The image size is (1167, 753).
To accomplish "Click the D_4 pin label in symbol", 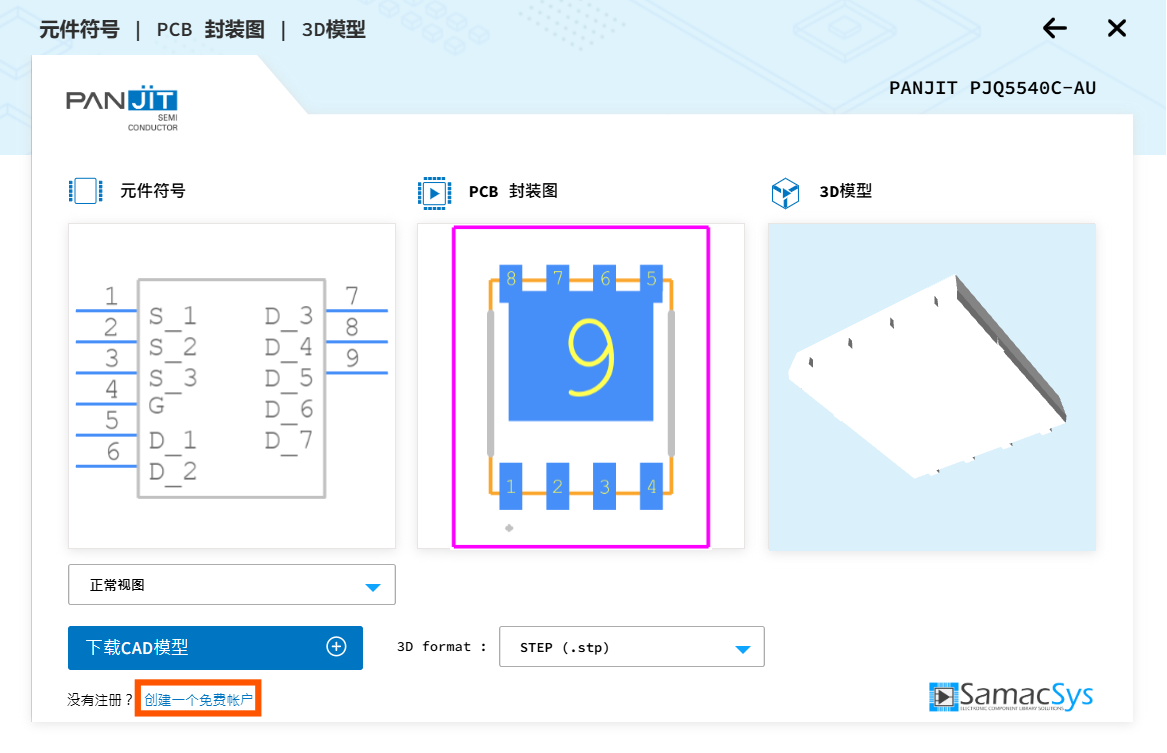I will click(x=289, y=348).
